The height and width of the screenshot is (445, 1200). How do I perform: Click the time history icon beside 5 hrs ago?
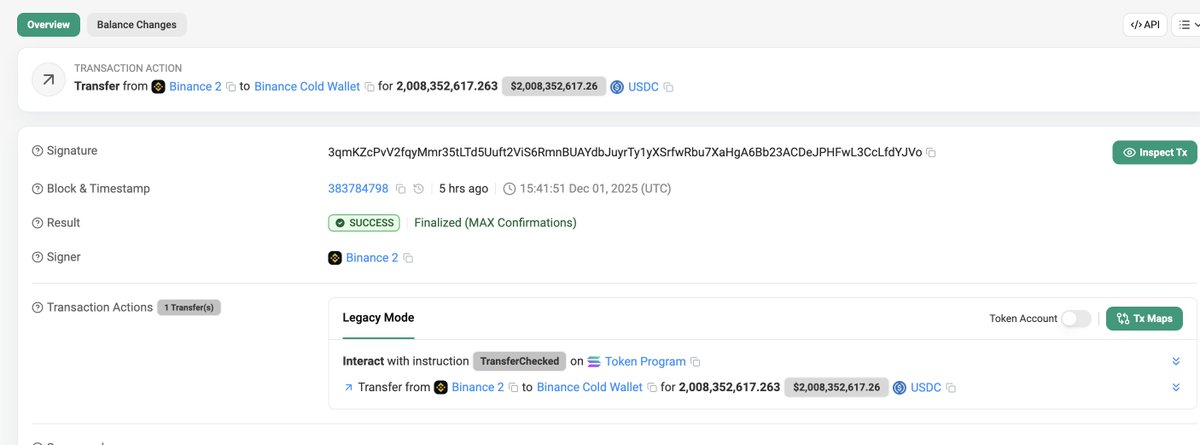[418, 188]
